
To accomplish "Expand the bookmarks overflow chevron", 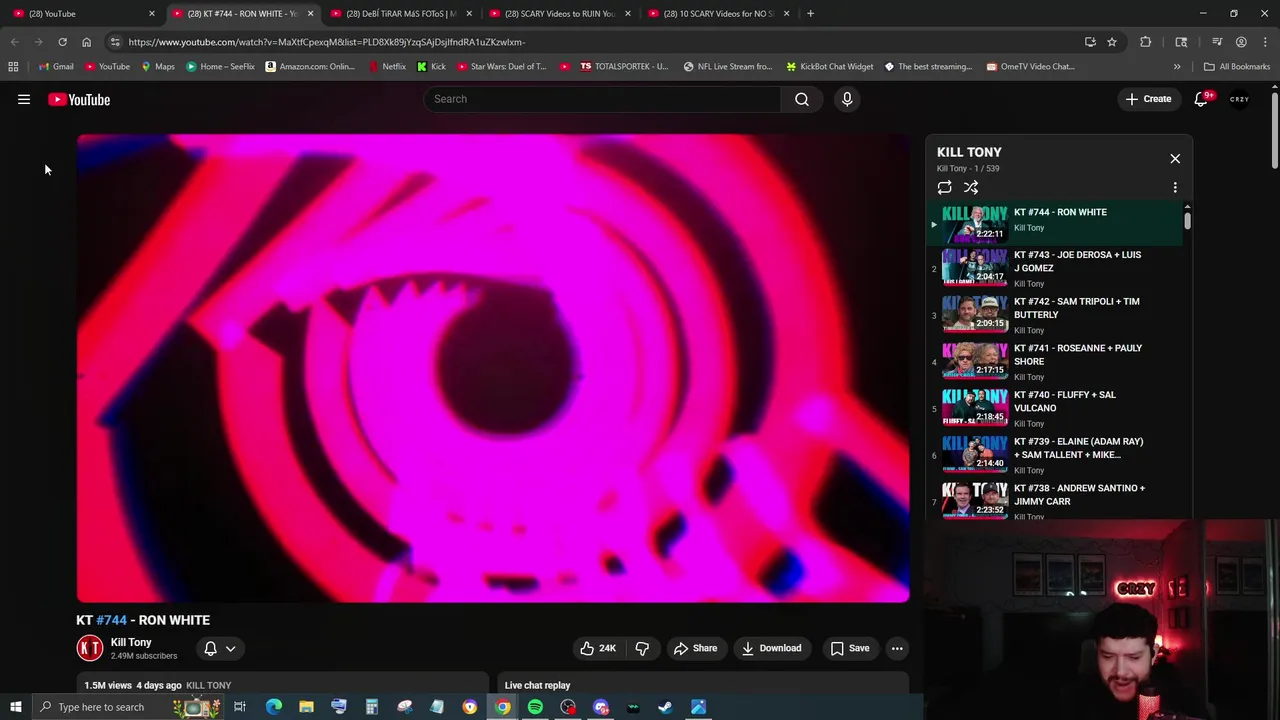I will 1177,67.
